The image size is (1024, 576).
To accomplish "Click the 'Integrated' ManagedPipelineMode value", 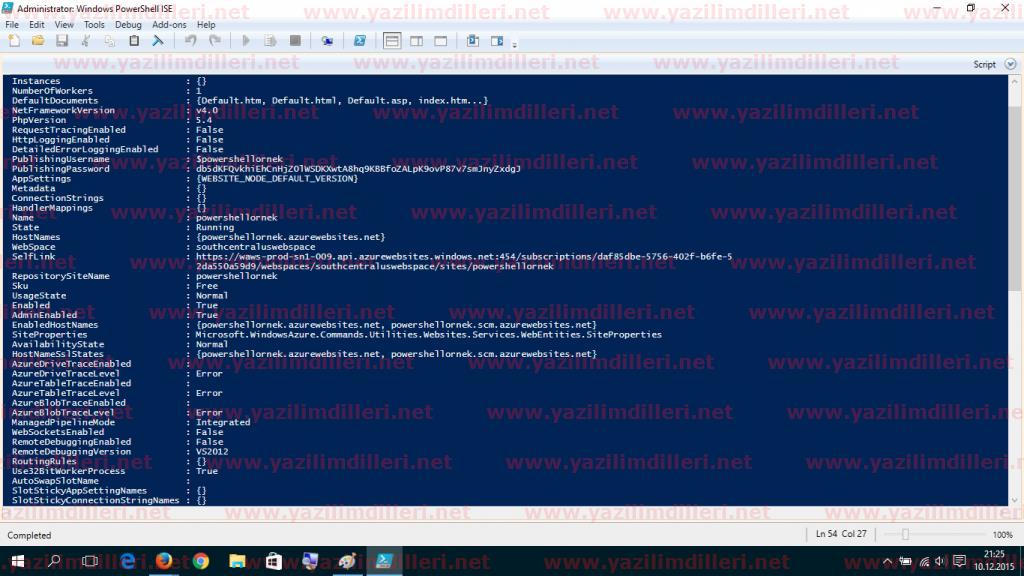I will coord(223,423).
